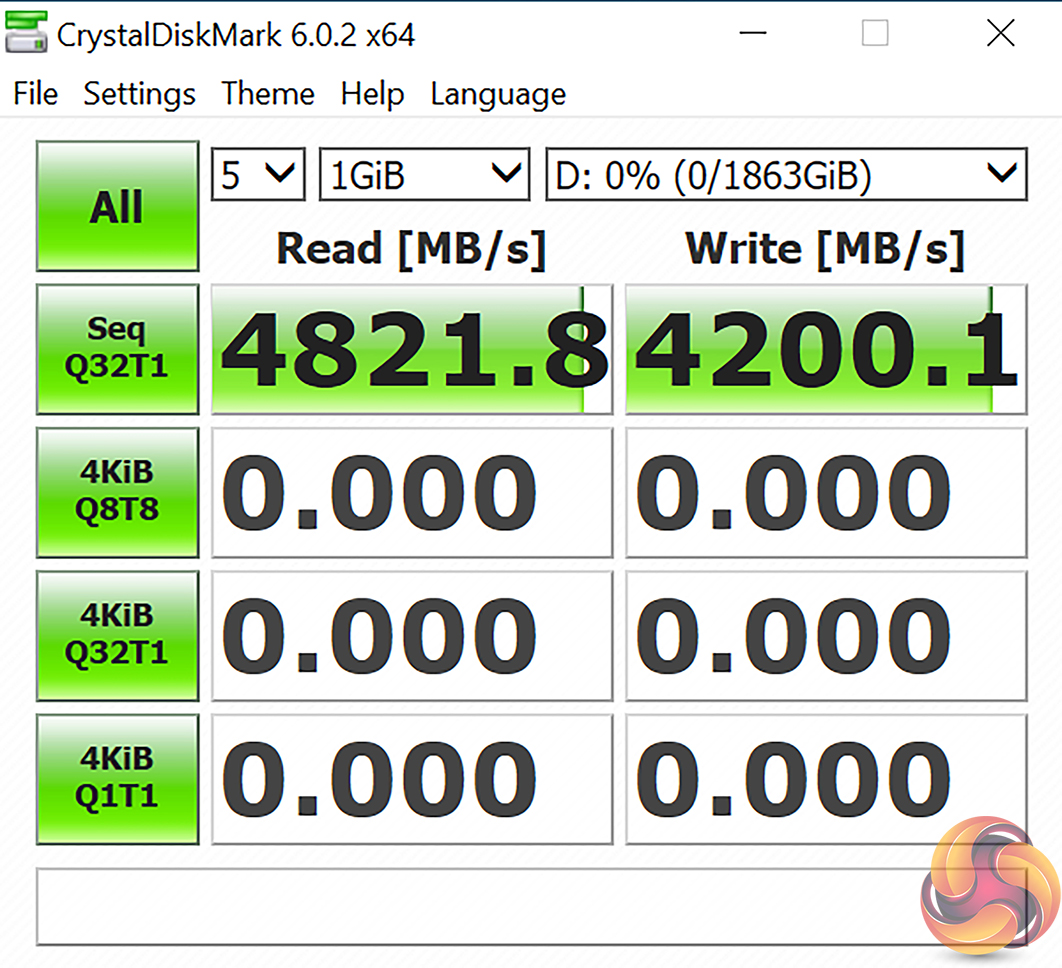Image resolution: width=1062 pixels, height=968 pixels.
Task: Click the Write [MB/s] column header
Action: coord(825,249)
